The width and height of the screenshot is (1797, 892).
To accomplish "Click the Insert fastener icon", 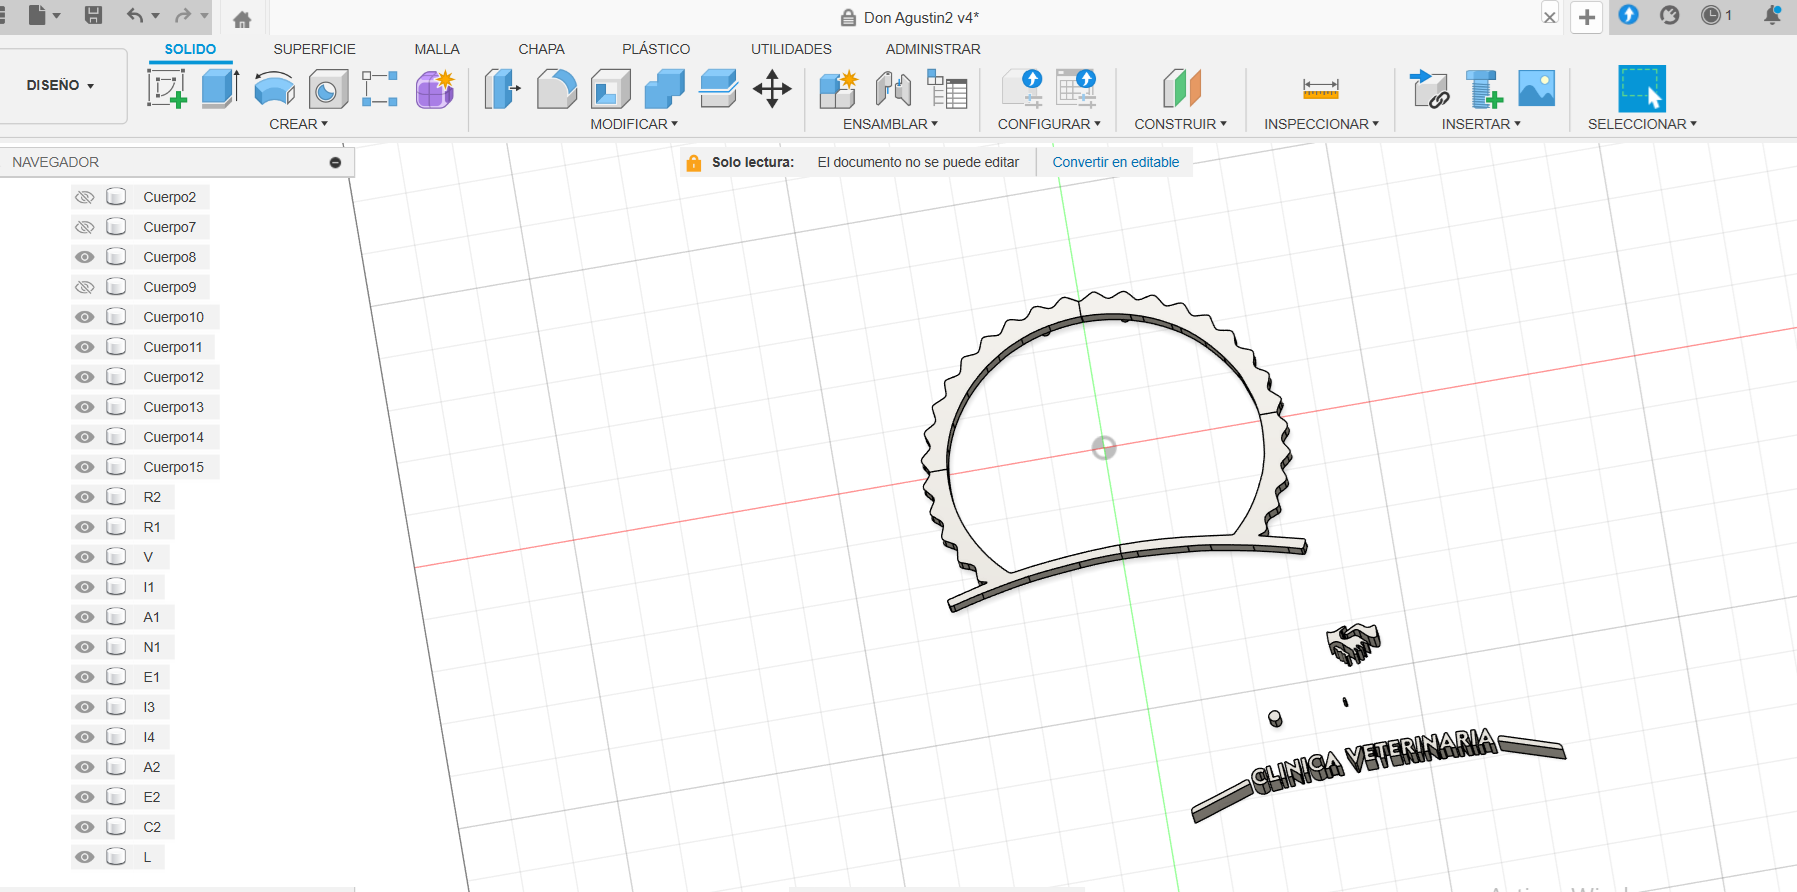I will [x=1483, y=88].
